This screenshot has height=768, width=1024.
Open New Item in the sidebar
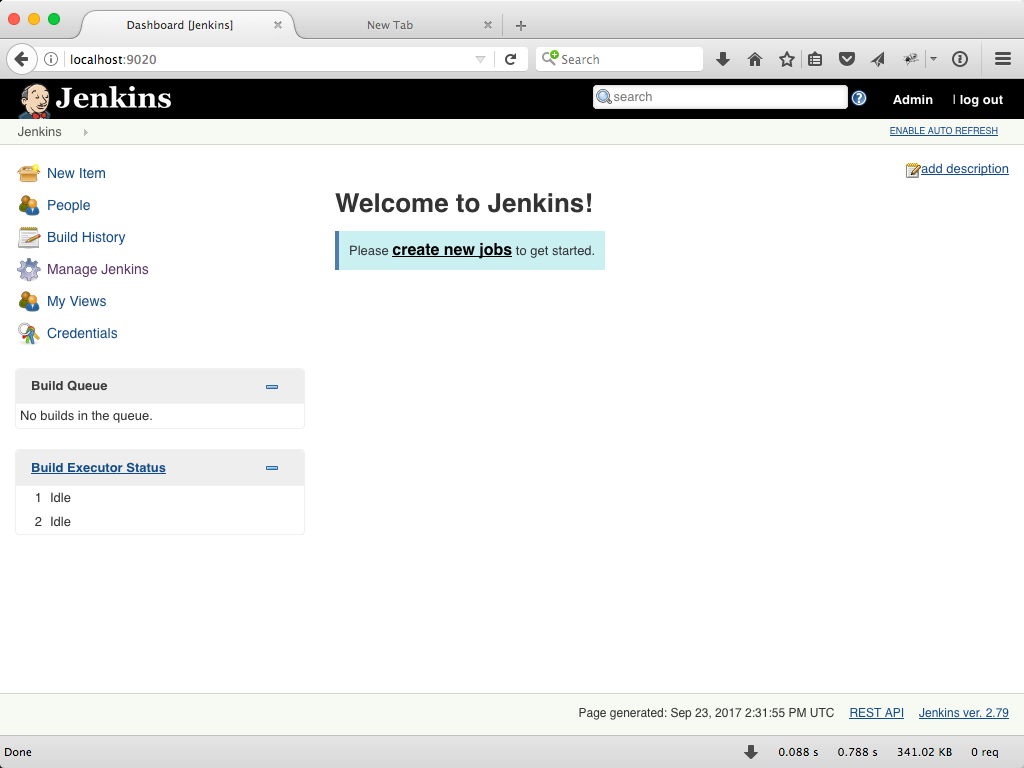tap(76, 173)
